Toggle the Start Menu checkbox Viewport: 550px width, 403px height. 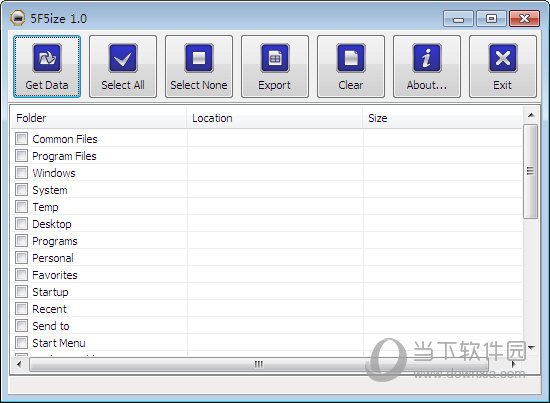[21, 343]
